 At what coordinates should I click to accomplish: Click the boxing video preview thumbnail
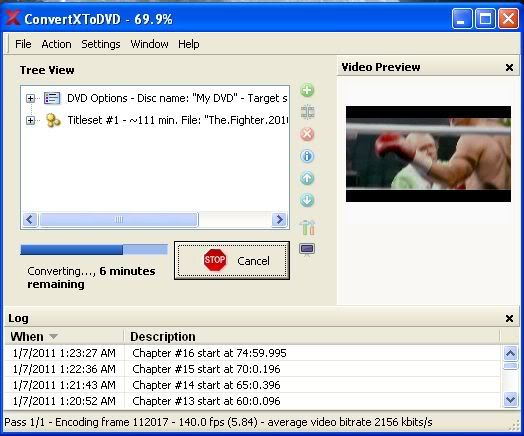428,154
